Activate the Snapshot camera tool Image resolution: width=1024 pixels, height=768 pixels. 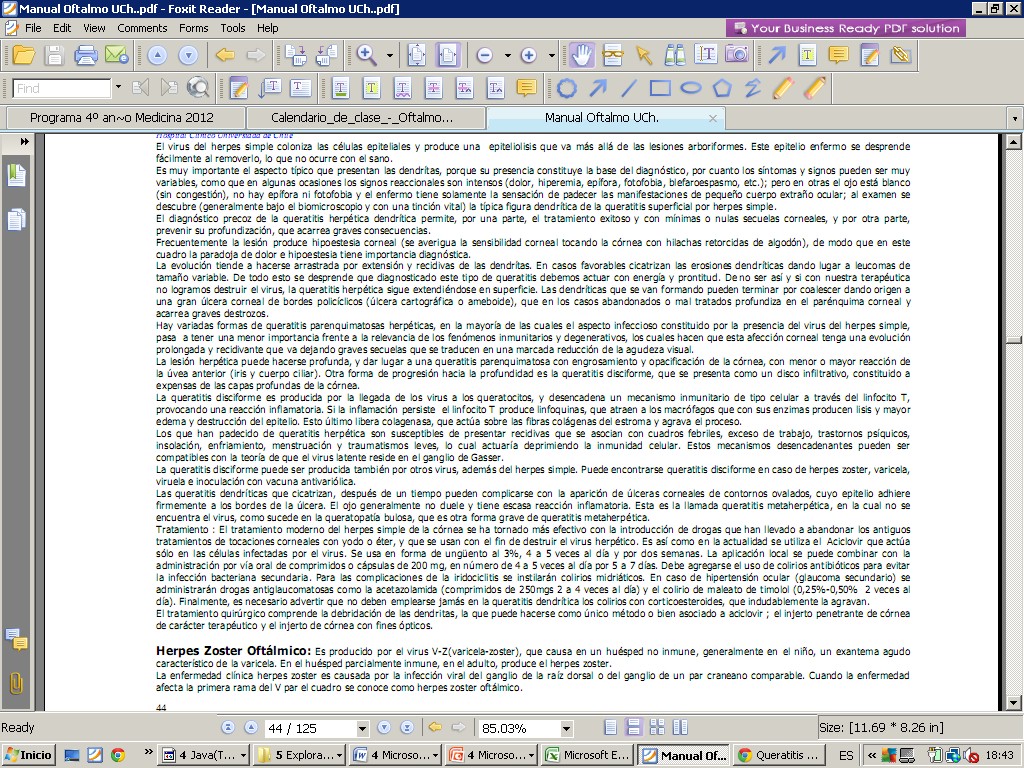[x=737, y=55]
